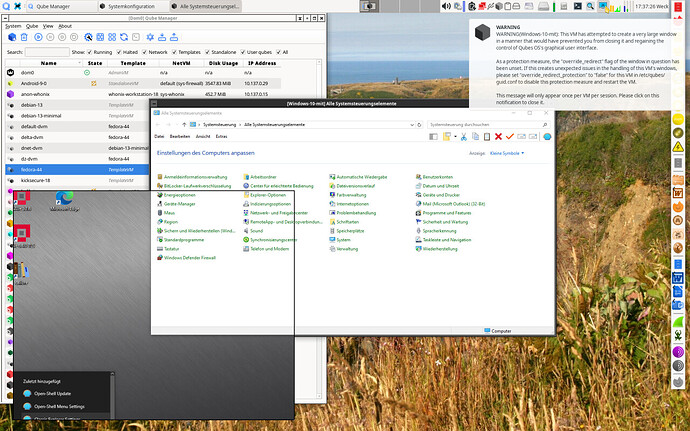This screenshot has width=690, height=431.
Task: Click the Qubes application menu icon at top left
Action: coord(6,6)
